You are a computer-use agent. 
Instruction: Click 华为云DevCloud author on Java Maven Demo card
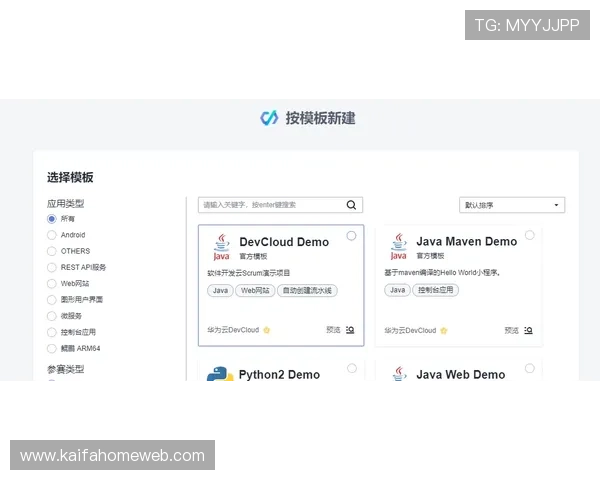point(411,331)
